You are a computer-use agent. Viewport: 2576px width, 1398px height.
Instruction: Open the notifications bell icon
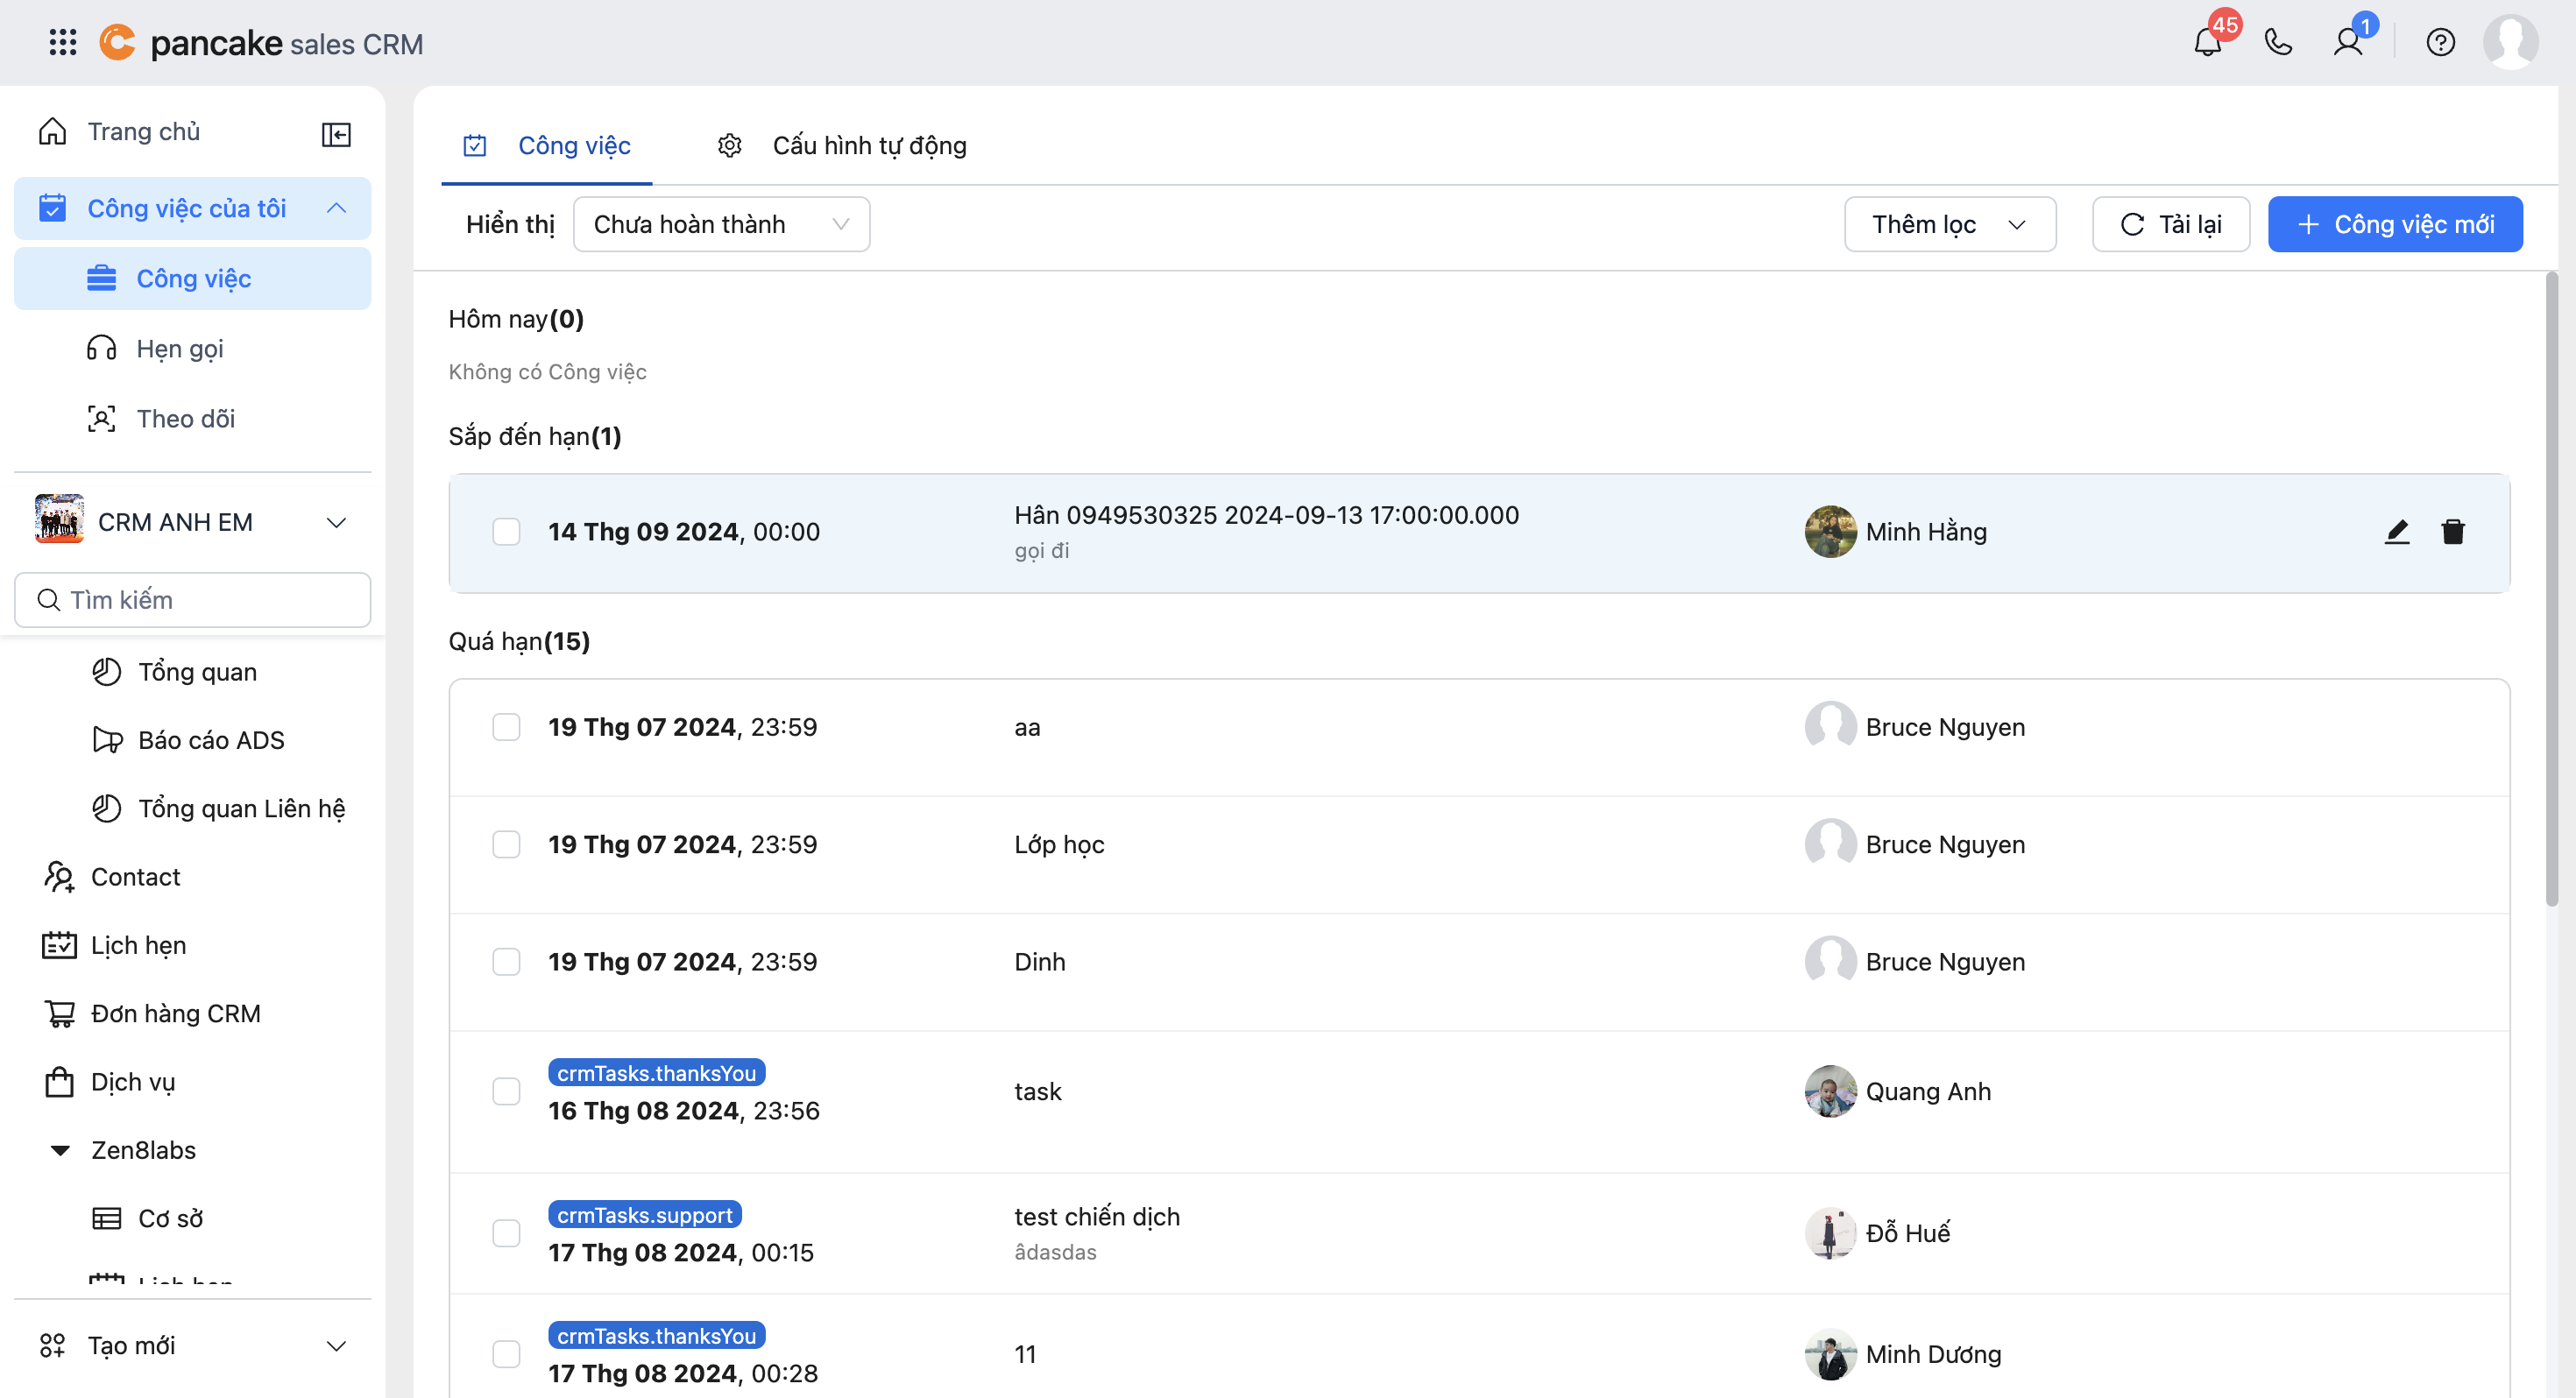pyautogui.click(x=2207, y=43)
